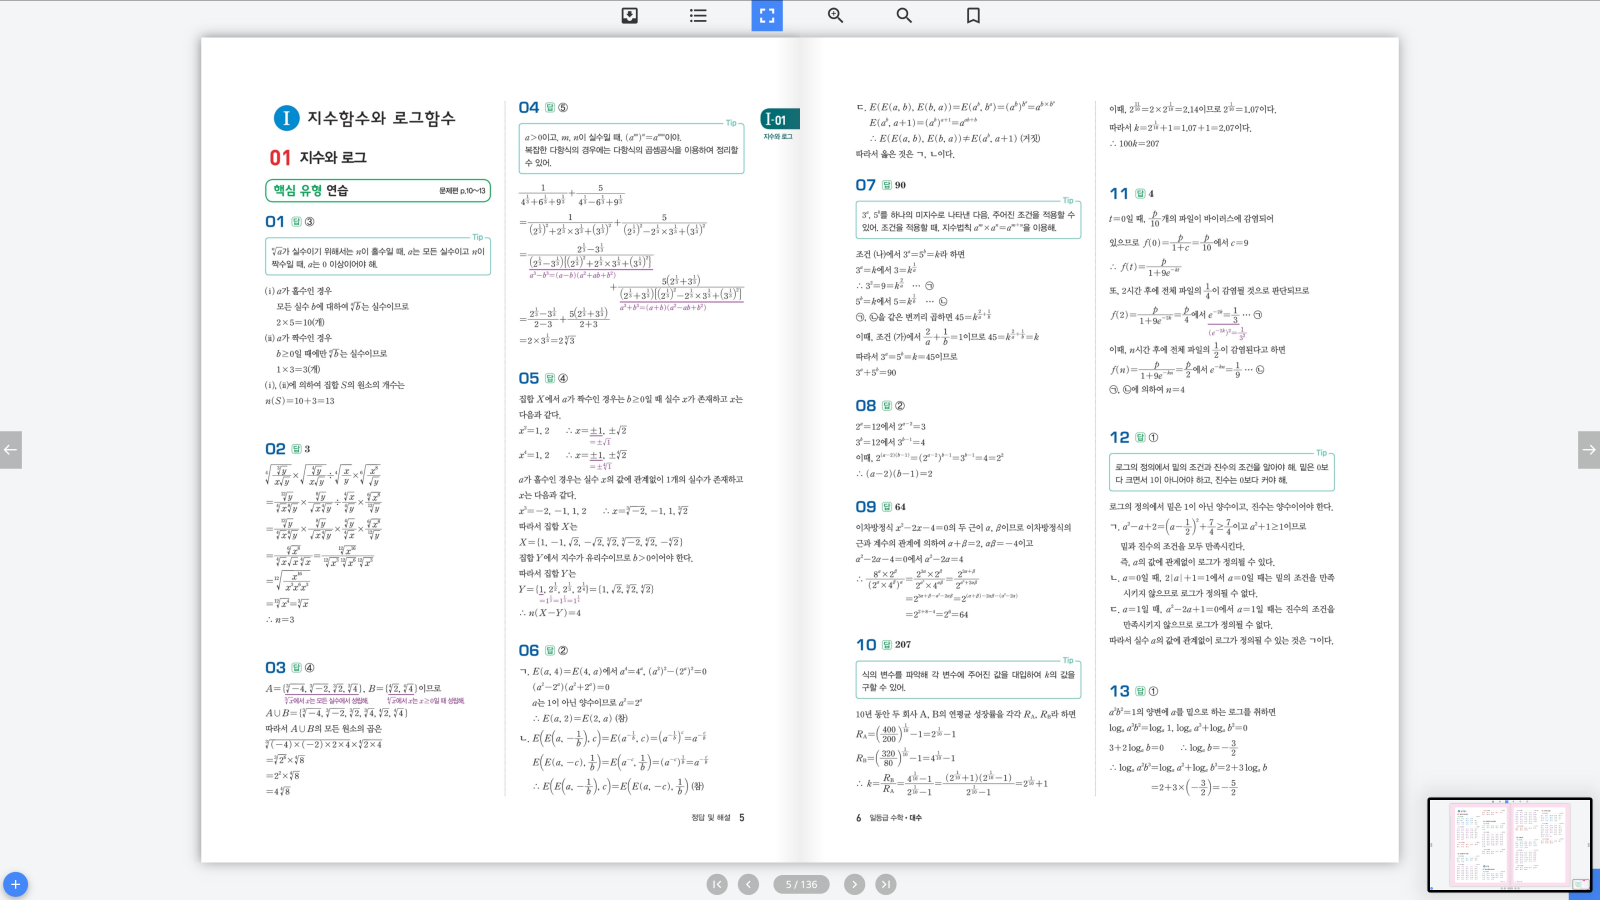
Task: Advance one page in bottom bar
Action: (x=854, y=884)
